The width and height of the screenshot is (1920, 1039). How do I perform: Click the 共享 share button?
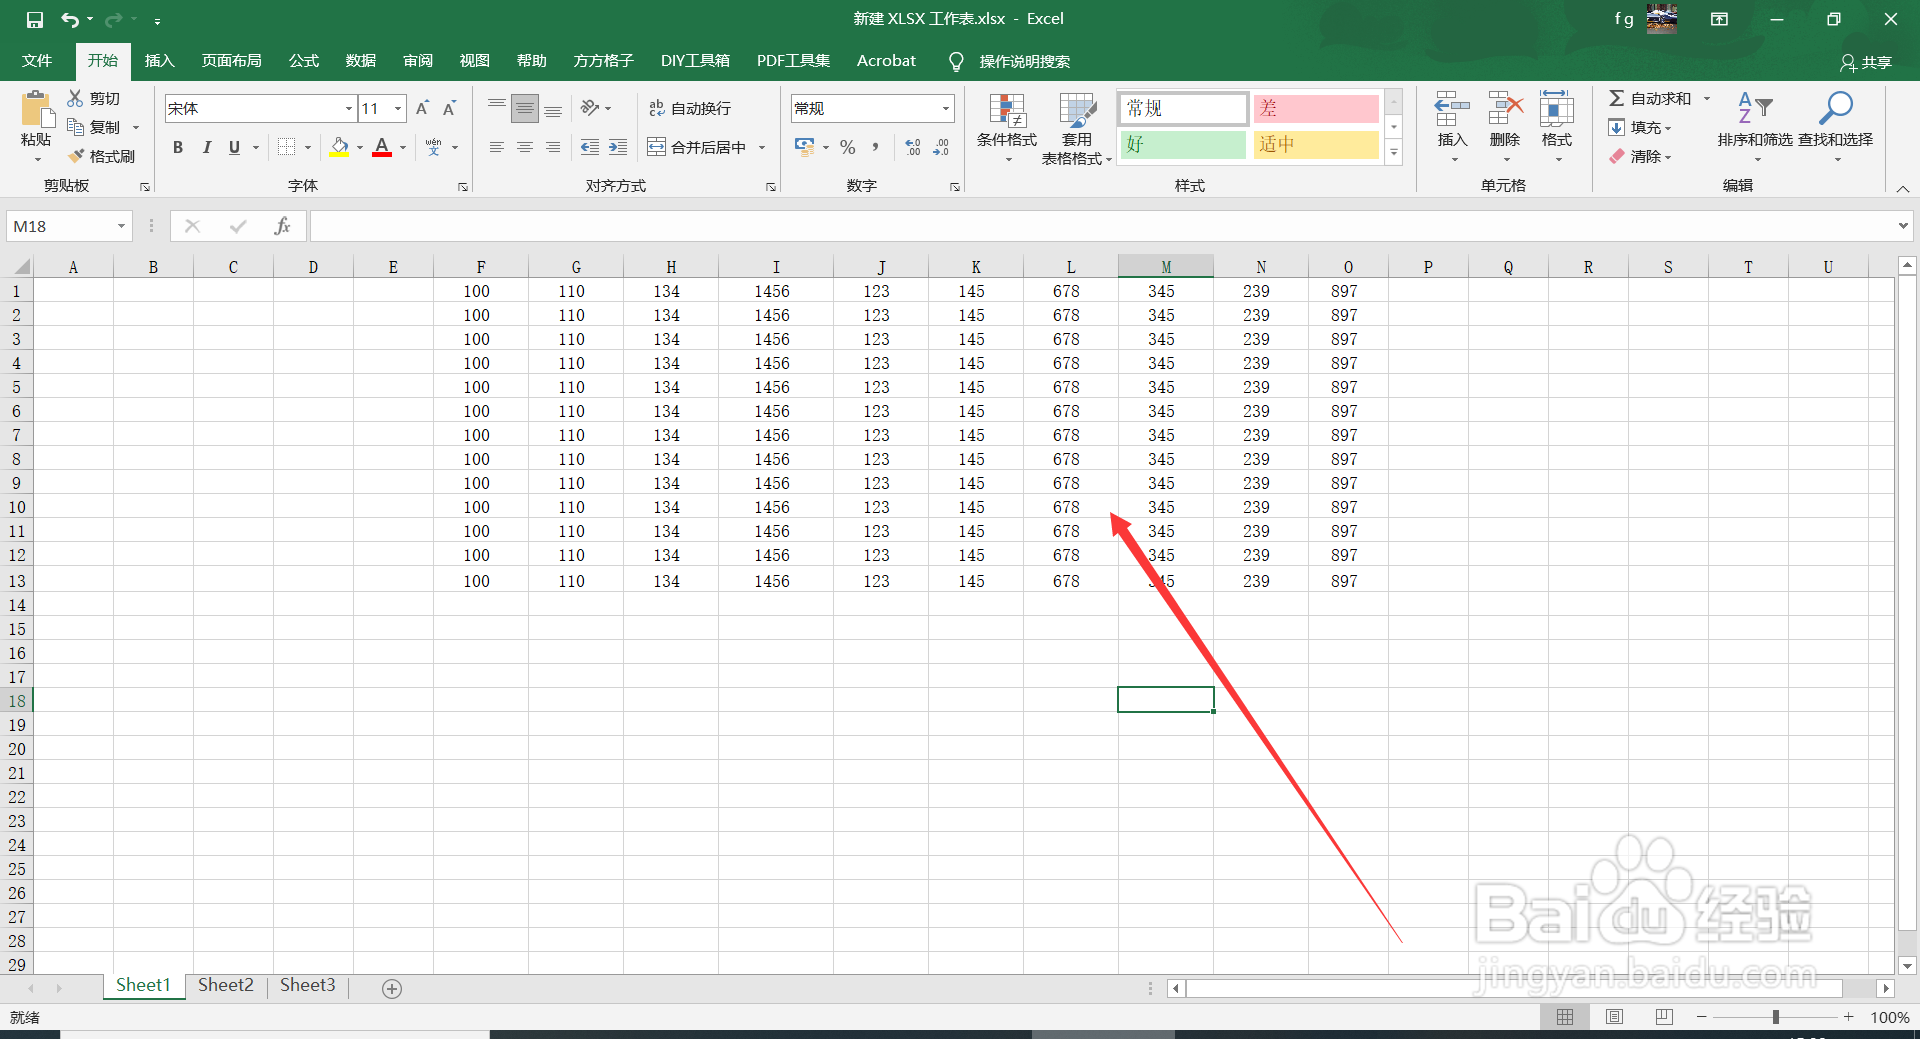(x=1866, y=62)
